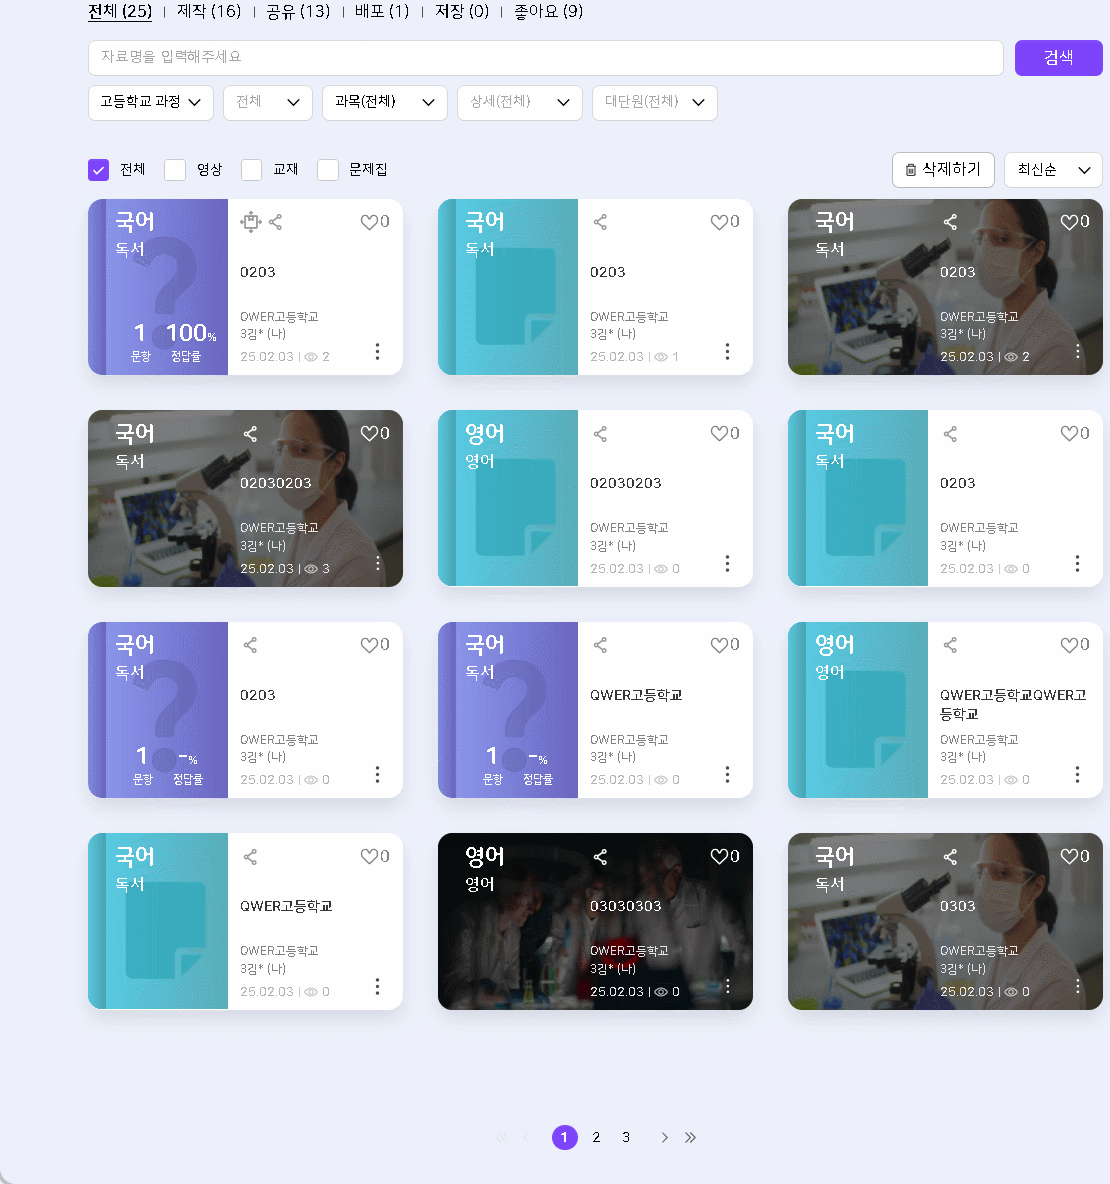This screenshot has width=1110, height=1184.
Task: Like the 0303 card with heart icon
Action: point(1069,857)
